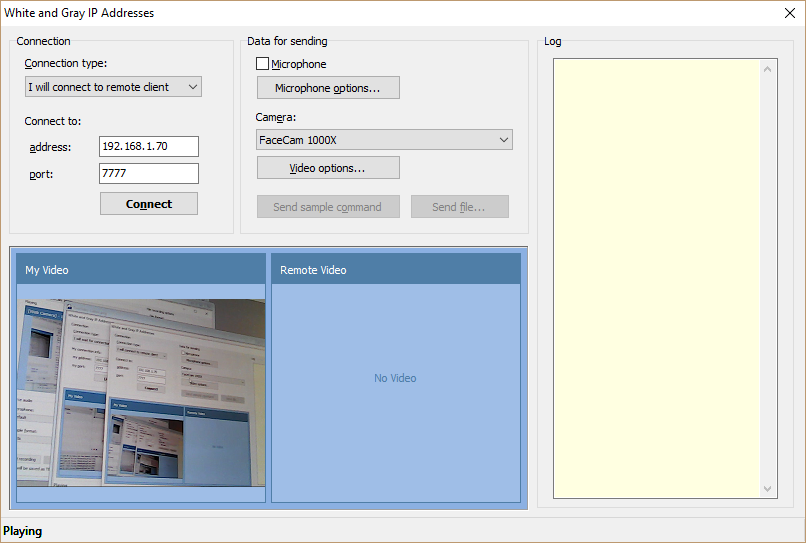Open Microphone options dialog
Viewport: 806px width, 543px height.
click(328, 88)
